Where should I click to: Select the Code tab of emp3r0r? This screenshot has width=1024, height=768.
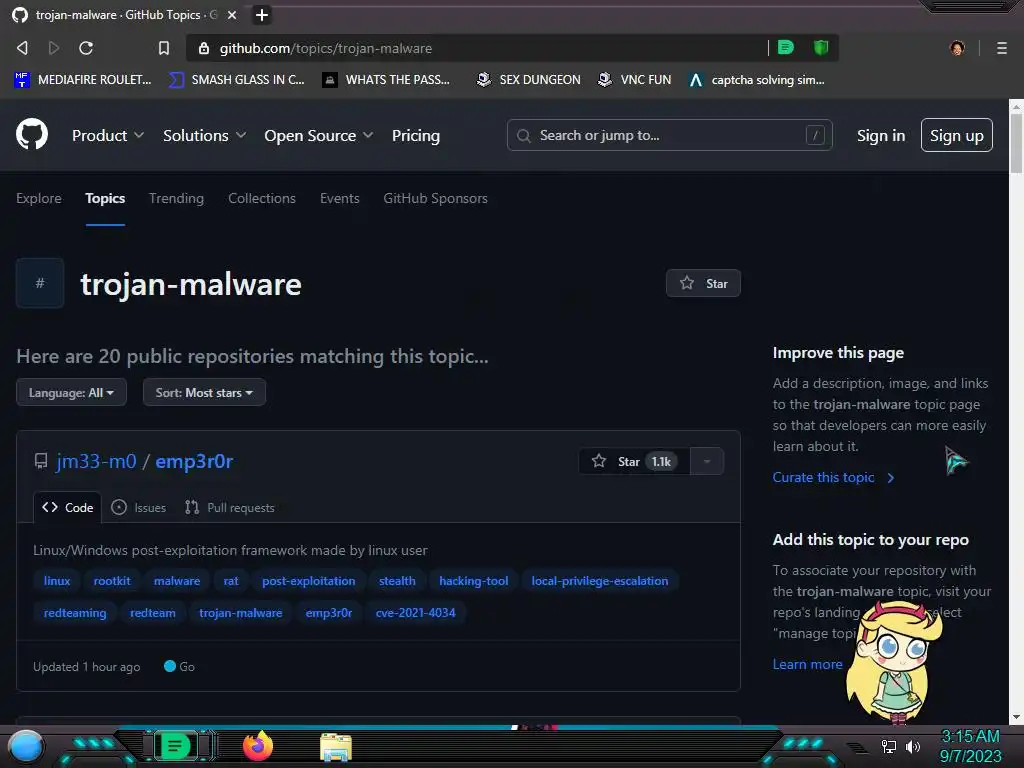click(67, 507)
